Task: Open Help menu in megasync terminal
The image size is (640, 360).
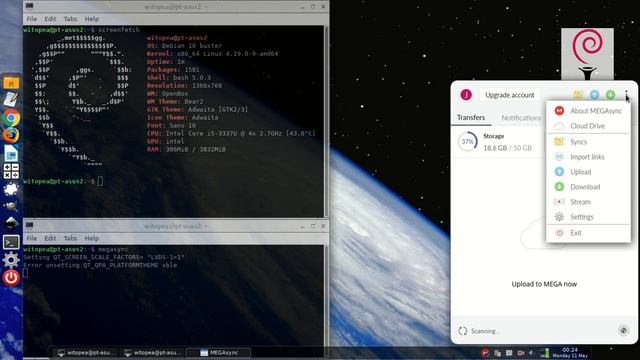Action: 92,238
